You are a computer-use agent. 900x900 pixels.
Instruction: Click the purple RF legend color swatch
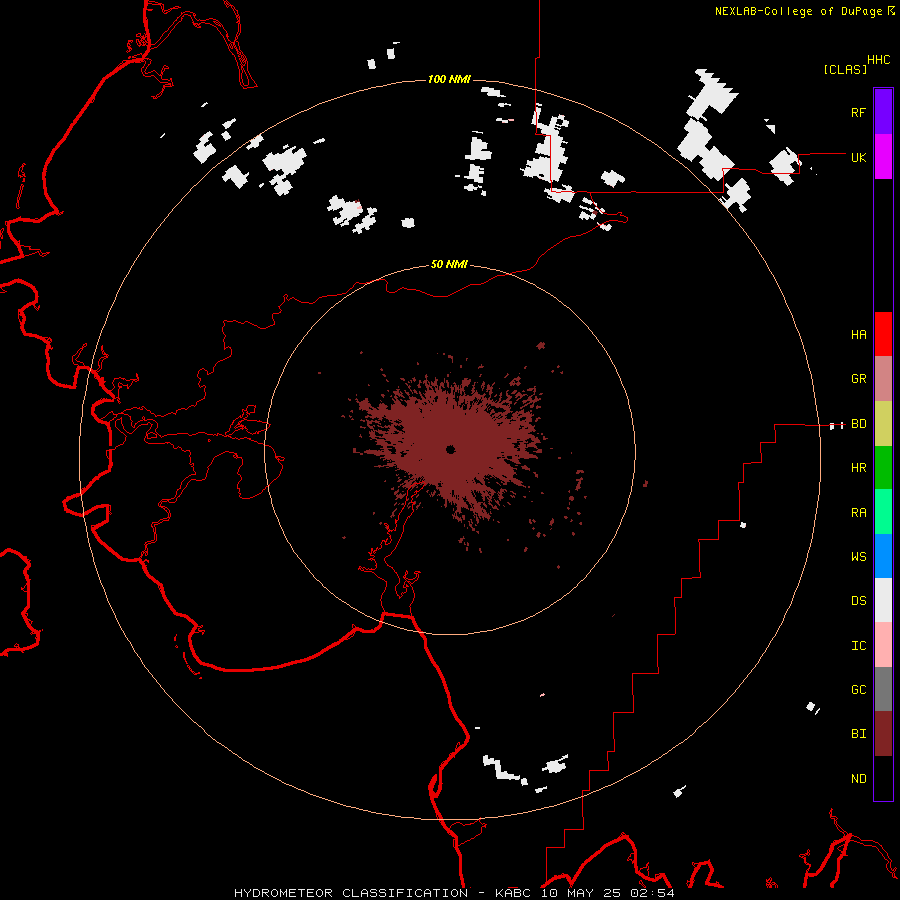pos(883,112)
